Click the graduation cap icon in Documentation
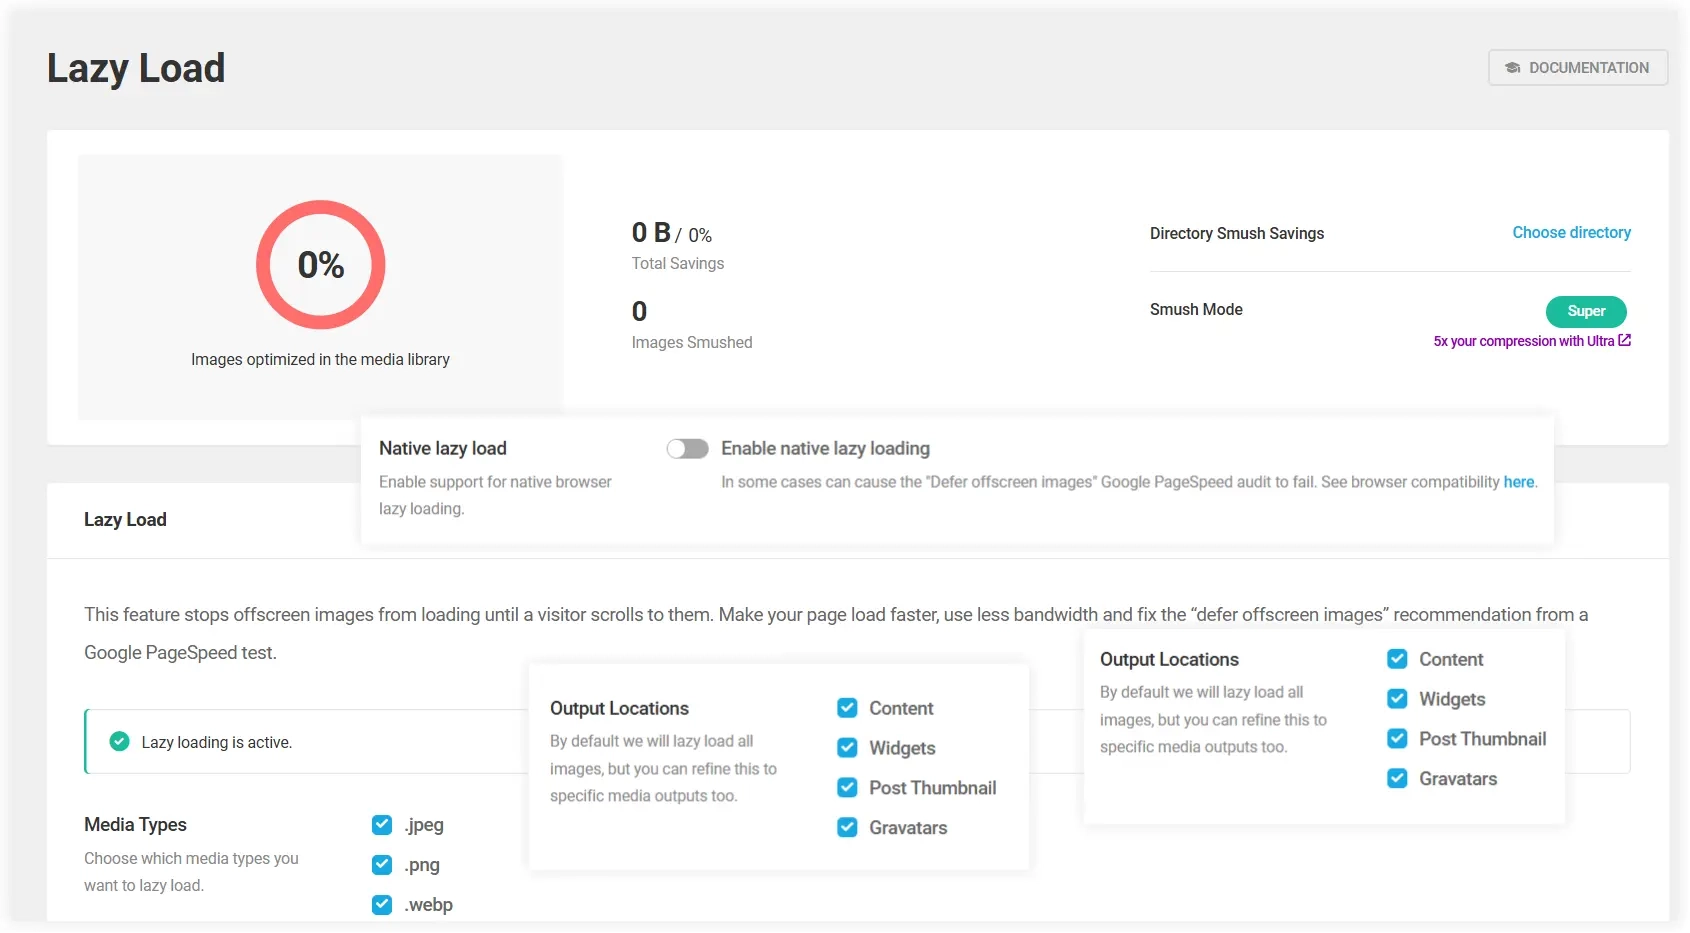The width and height of the screenshot is (1690, 933). [1512, 68]
